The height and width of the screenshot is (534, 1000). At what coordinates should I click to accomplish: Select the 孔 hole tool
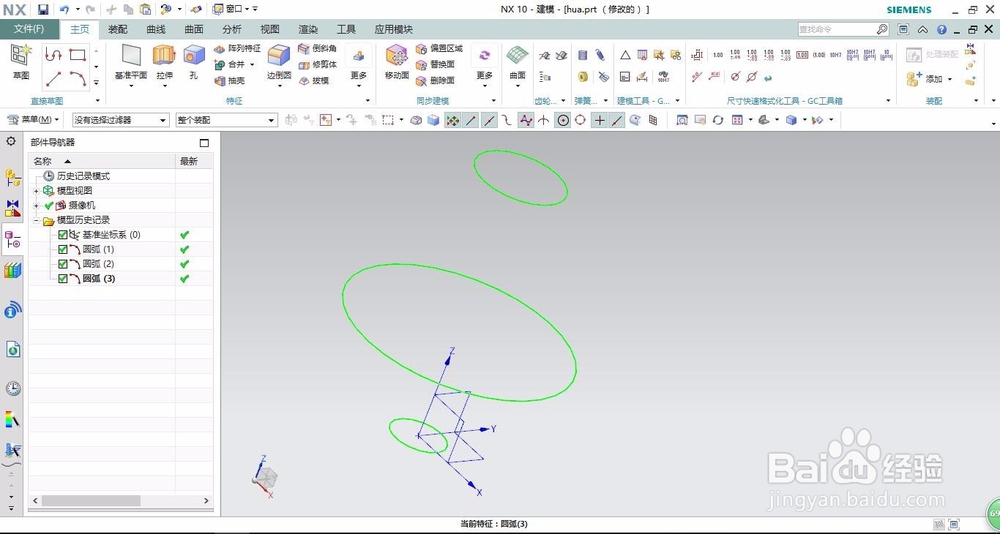[194, 56]
